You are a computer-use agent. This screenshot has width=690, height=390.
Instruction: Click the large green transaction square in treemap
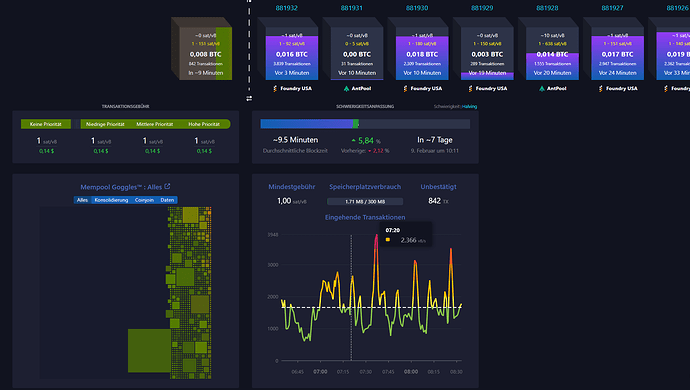click(x=149, y=350)
